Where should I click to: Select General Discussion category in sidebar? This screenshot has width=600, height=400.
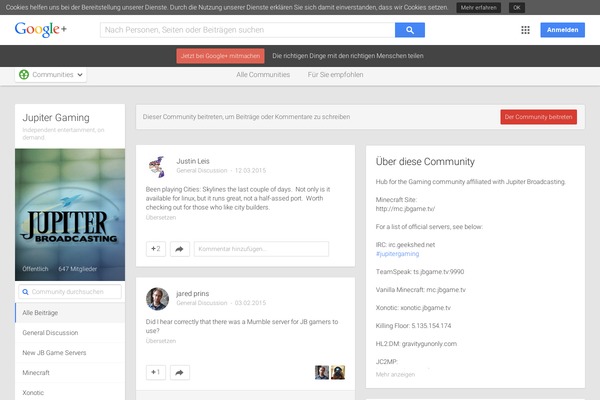70,333
